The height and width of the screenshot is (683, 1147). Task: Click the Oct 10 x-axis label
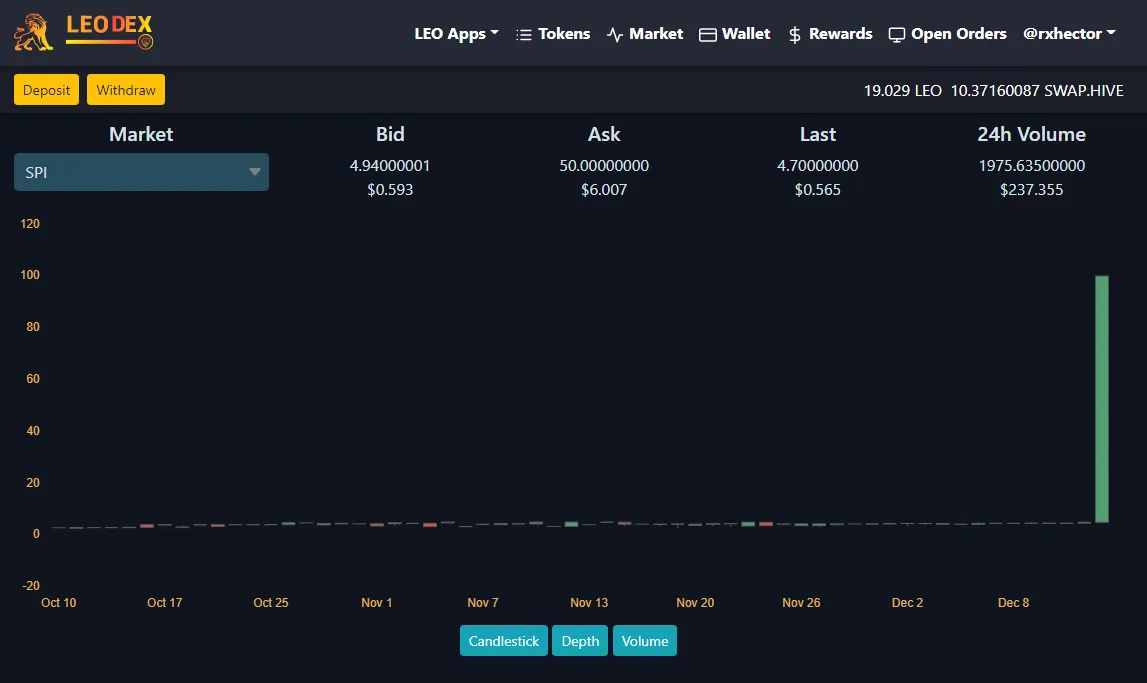pyautogui.click(x=59, y=603)
